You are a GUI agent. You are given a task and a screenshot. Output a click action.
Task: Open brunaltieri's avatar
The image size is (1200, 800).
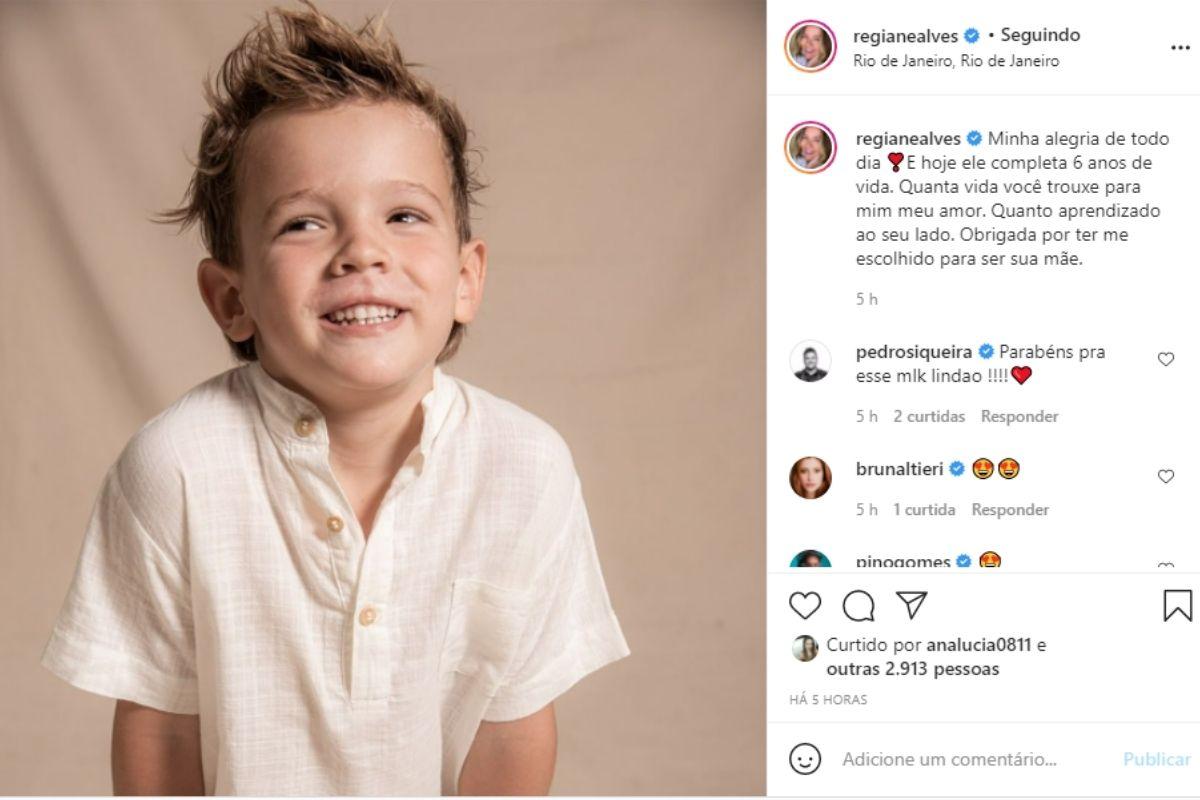point(810,478)
